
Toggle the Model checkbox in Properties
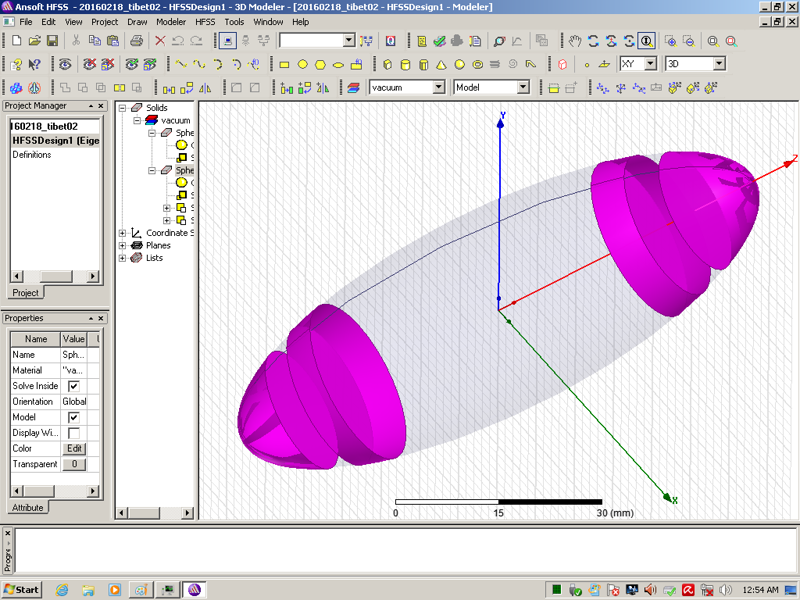(73, 418)
